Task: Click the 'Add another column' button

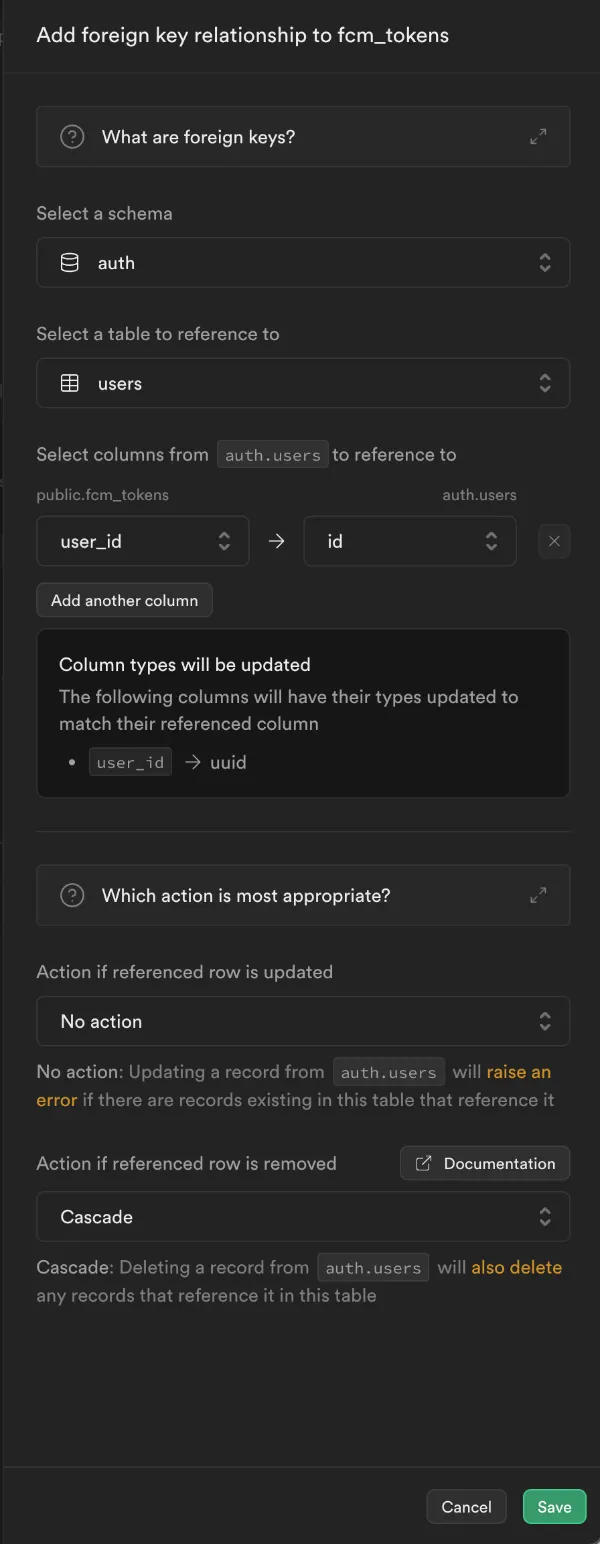Action: point(125,601)
